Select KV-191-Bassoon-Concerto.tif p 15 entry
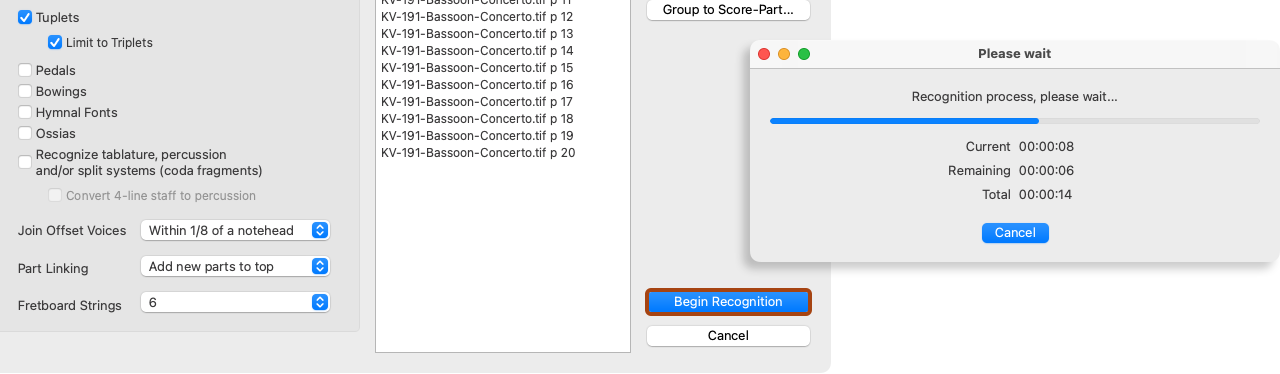 (x=477, y=68)
